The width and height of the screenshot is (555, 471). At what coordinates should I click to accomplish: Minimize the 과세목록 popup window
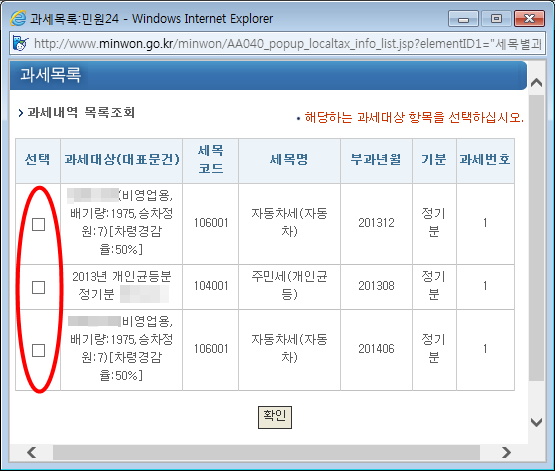pyautogui.click(x=463, y=19)
